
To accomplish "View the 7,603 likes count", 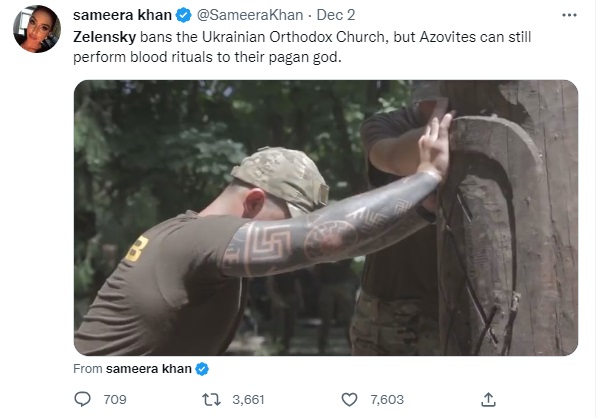I will [387, 400].
